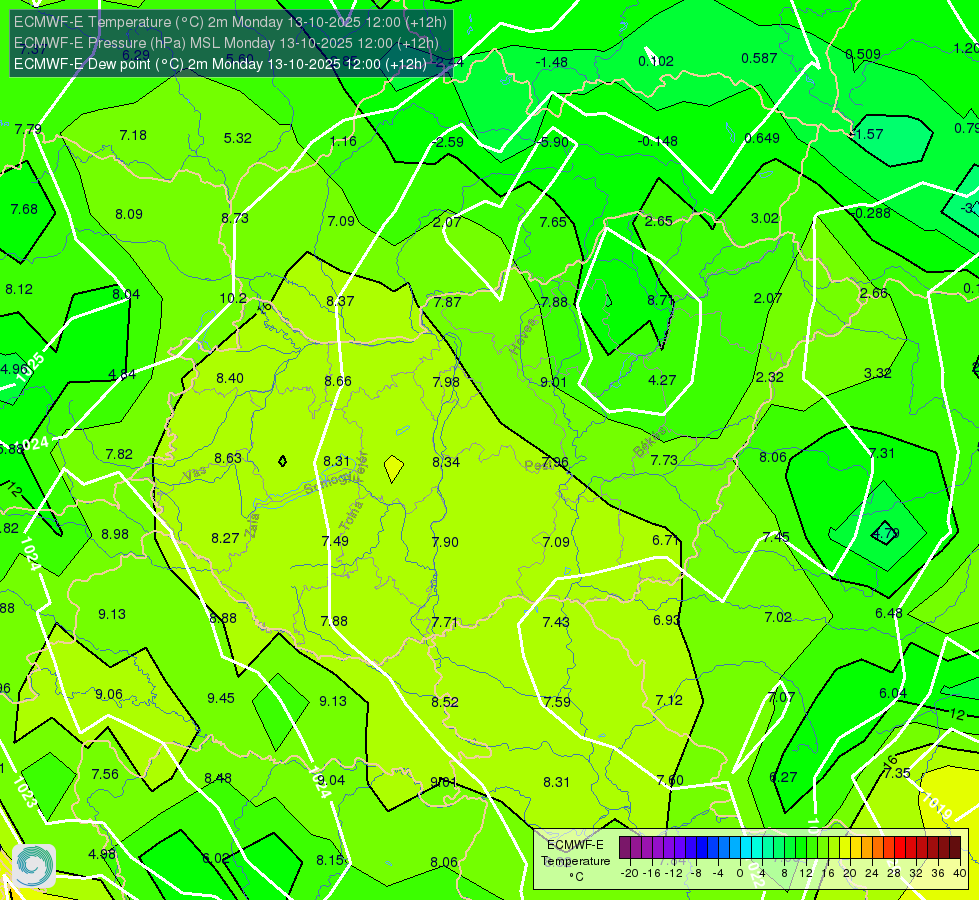Click the 1019 isobar label
The image size is (979, 900).
pos(935,806)
